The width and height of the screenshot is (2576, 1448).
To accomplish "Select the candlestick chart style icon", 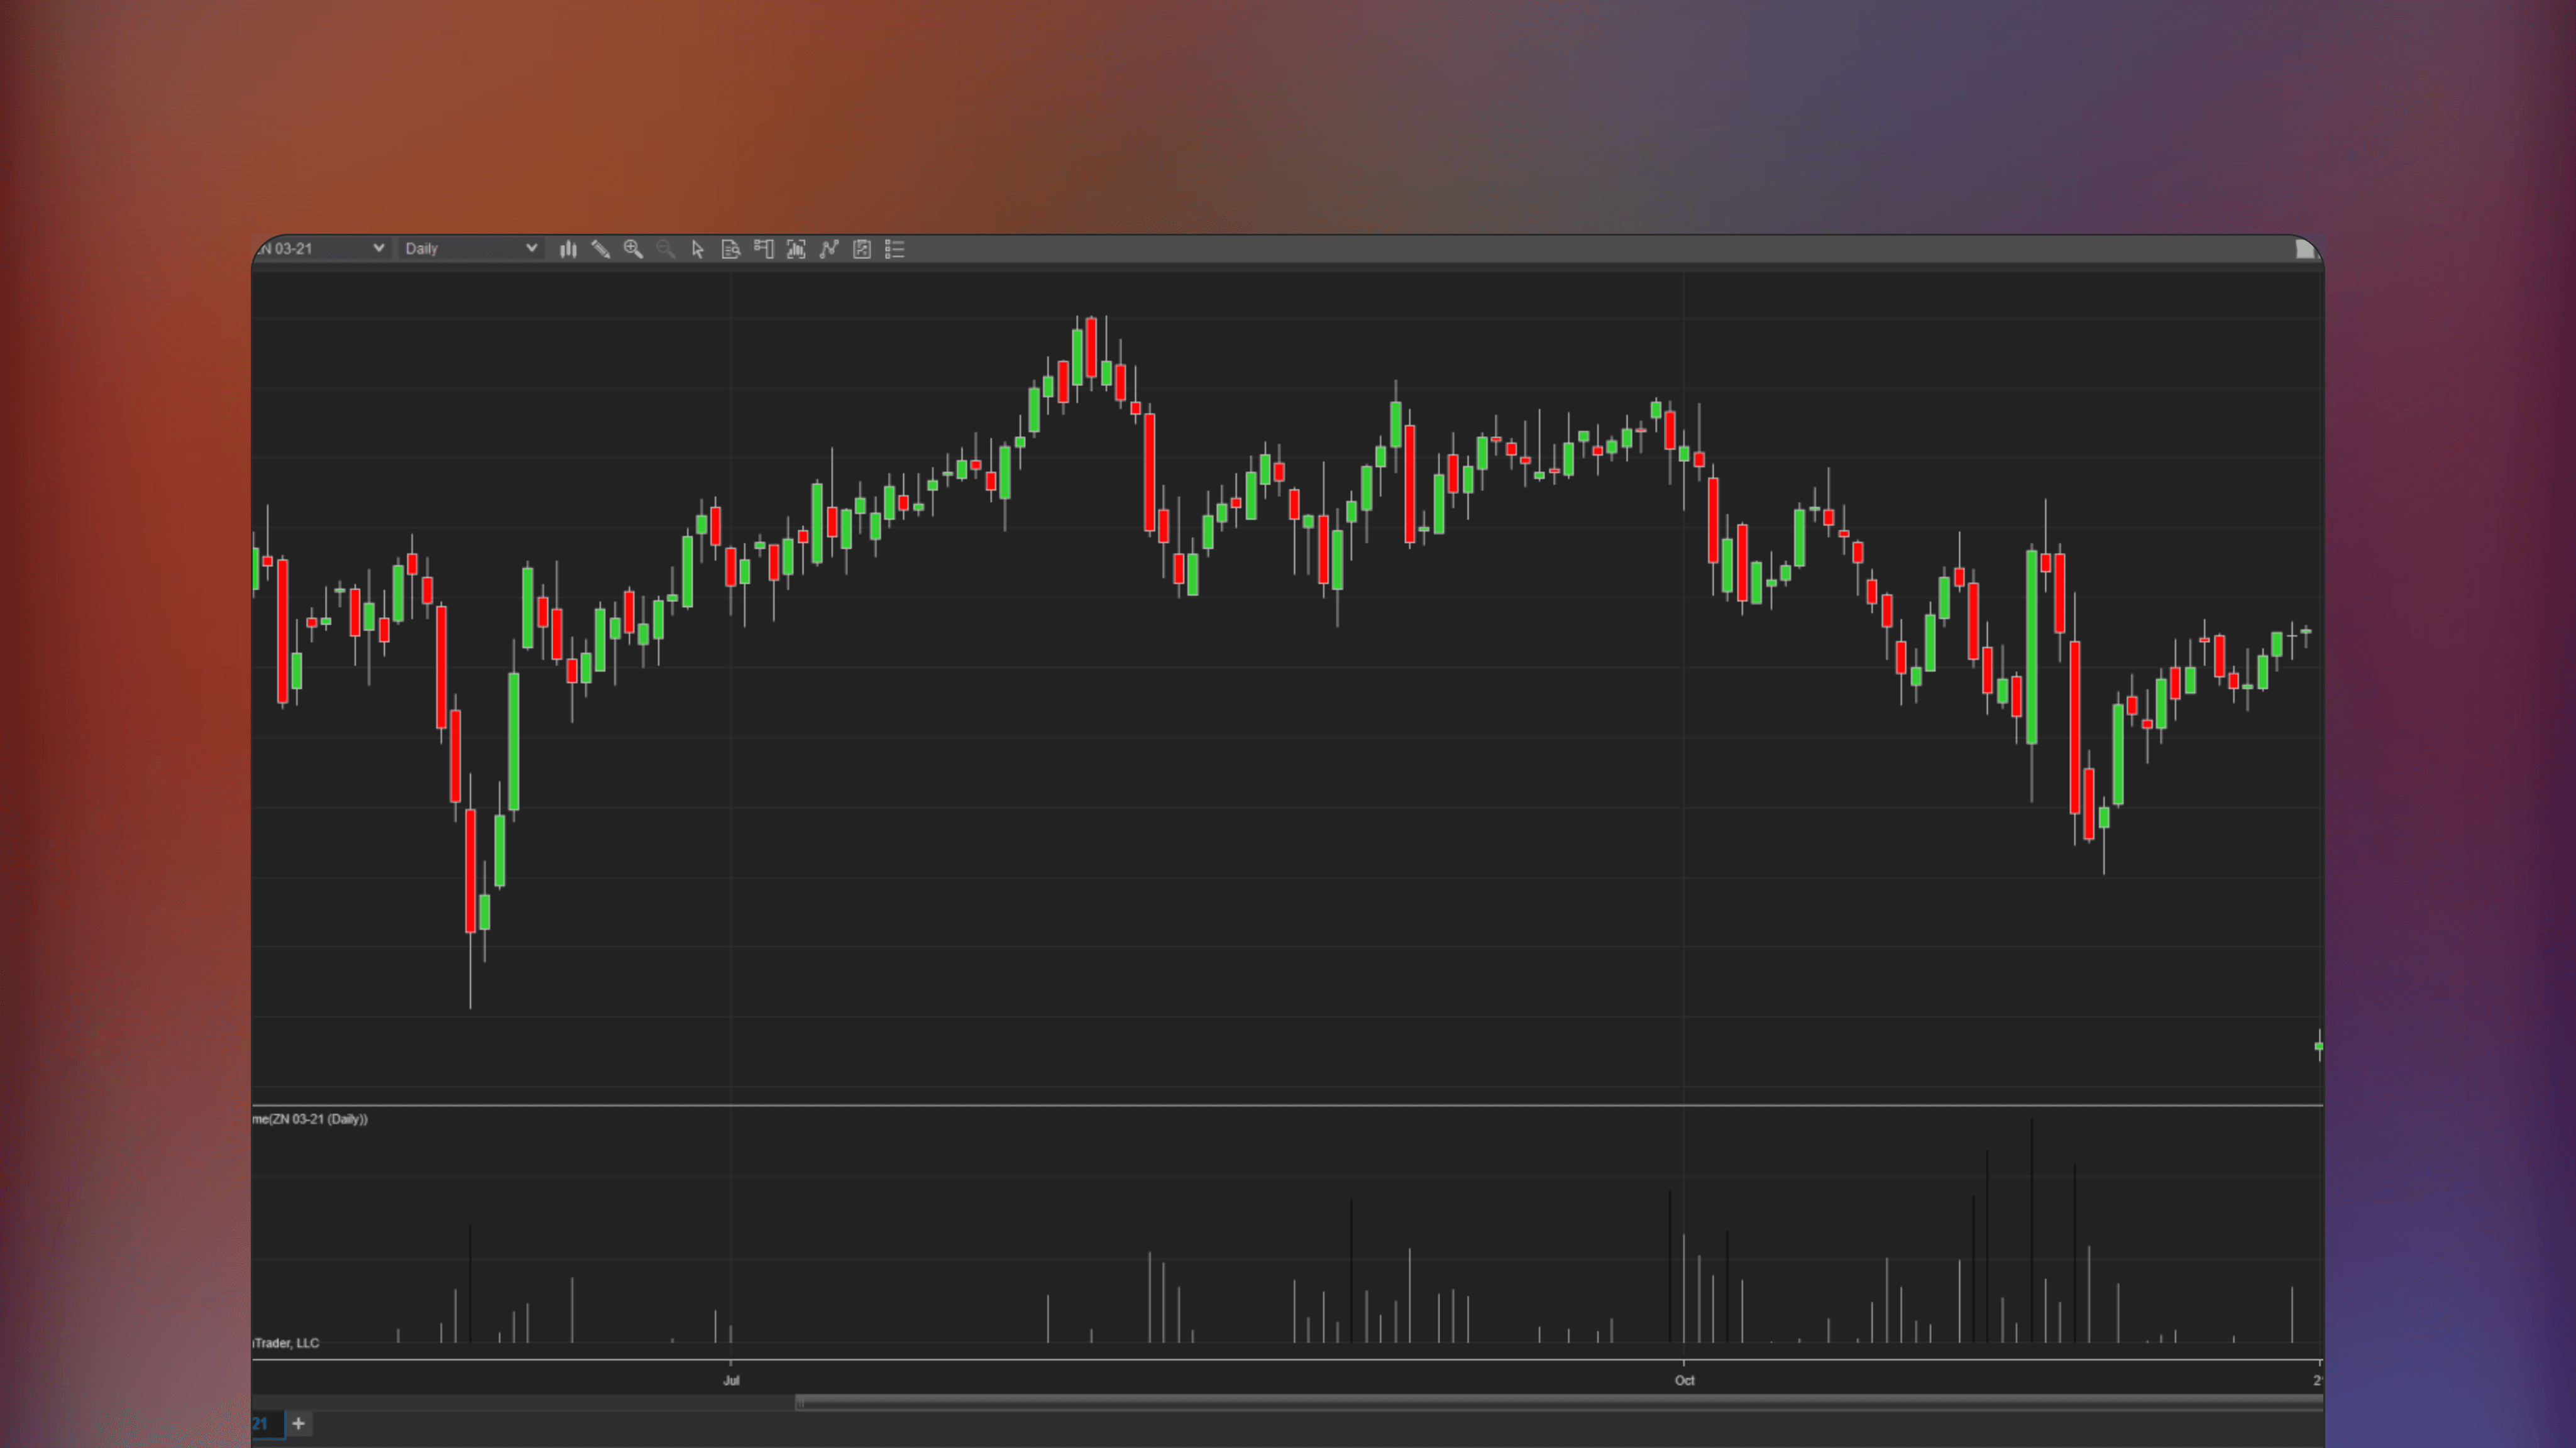I will point(567,249).
